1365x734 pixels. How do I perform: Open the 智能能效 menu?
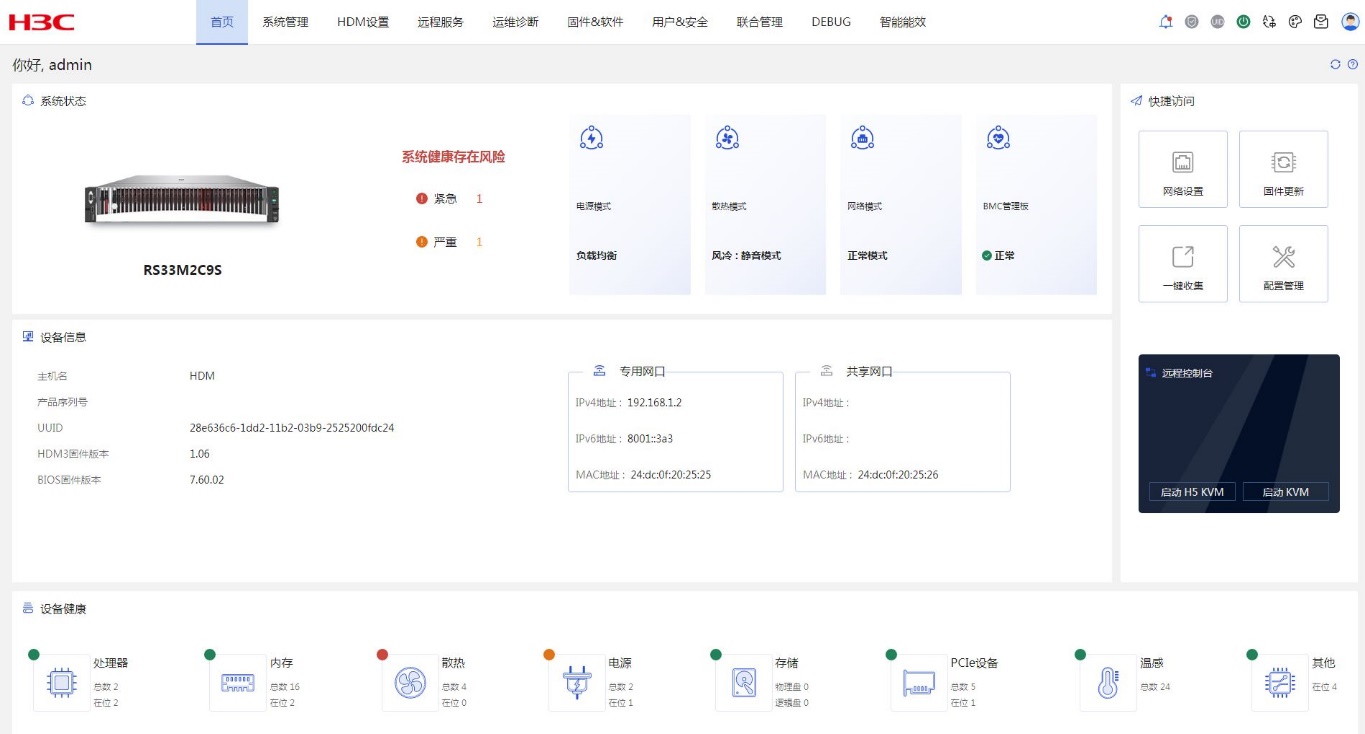pyautogui.click(x=903, y=22)
